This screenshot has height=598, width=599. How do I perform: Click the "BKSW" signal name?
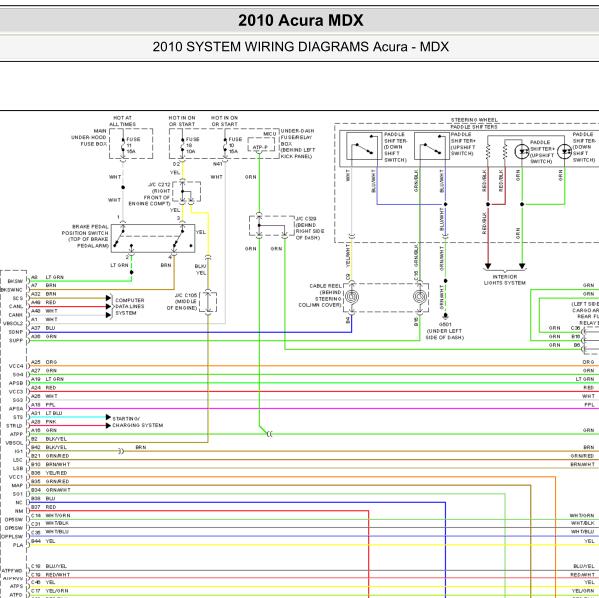[x=15, y=281]
